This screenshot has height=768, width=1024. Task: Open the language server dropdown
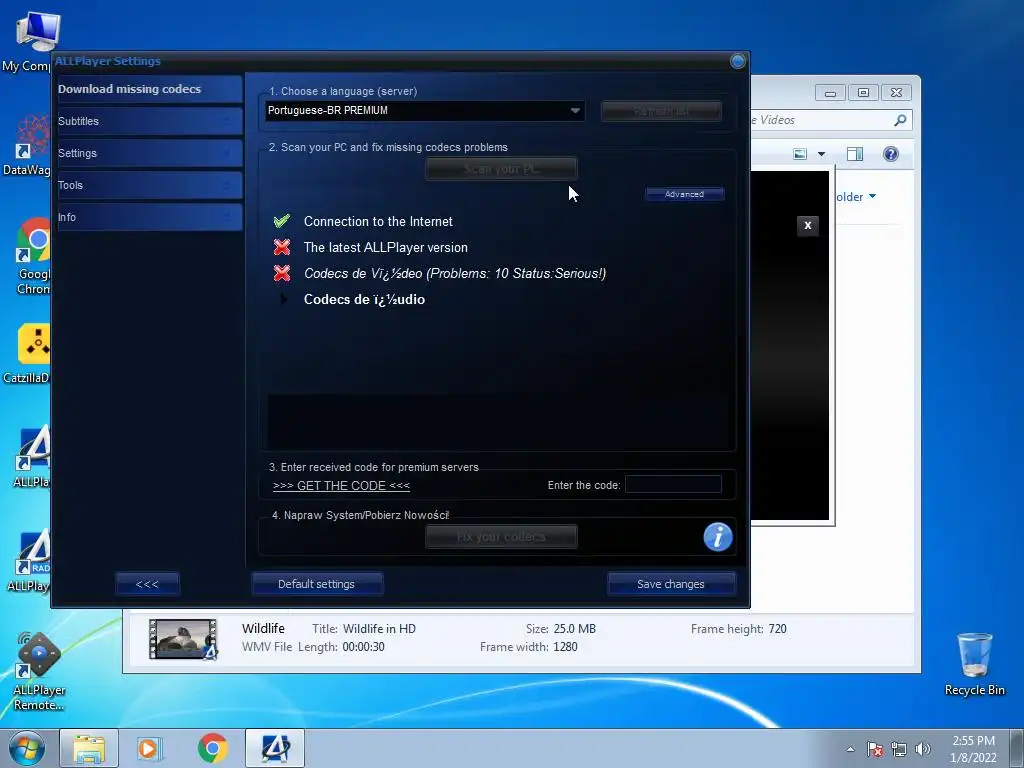pos(424,110)
